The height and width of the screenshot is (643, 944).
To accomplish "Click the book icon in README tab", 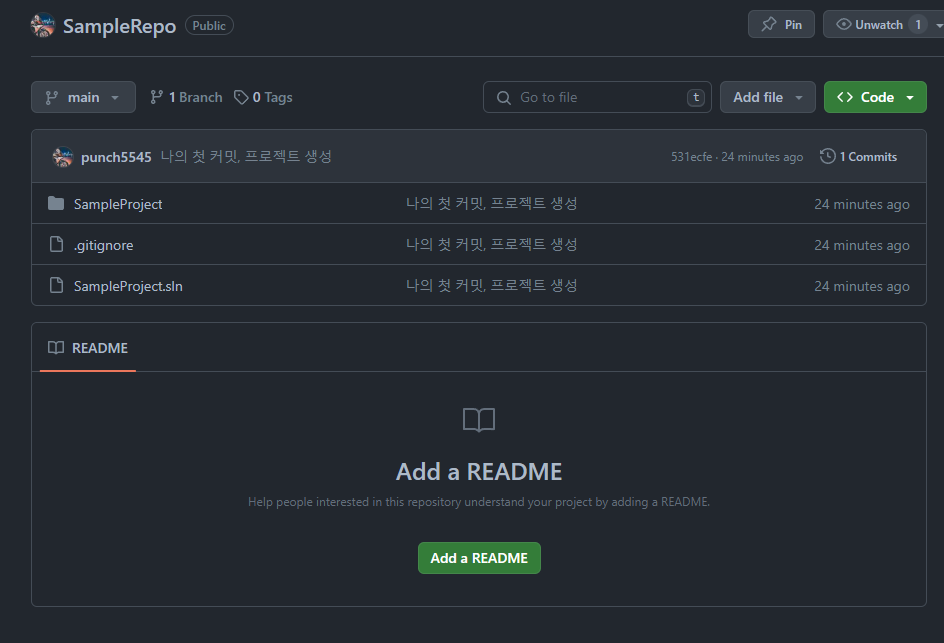I will (x=56, y=348).
